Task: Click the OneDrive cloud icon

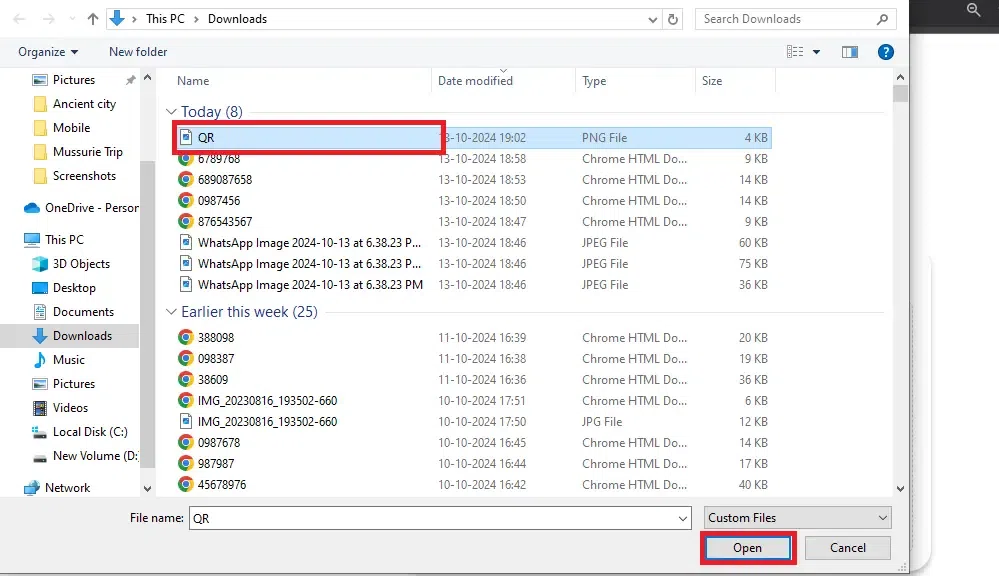Action: coord(32,208)
